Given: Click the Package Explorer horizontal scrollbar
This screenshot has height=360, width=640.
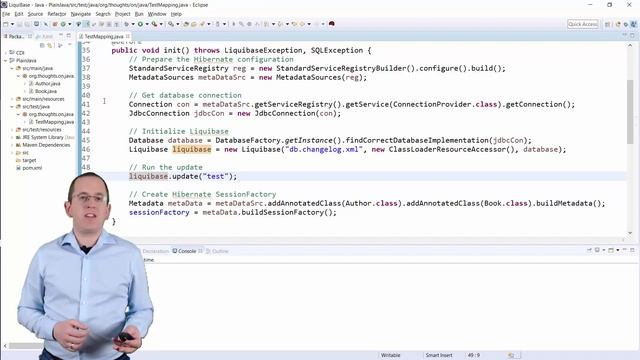Looking at the screenshot, I should click(x=25, y=346).
